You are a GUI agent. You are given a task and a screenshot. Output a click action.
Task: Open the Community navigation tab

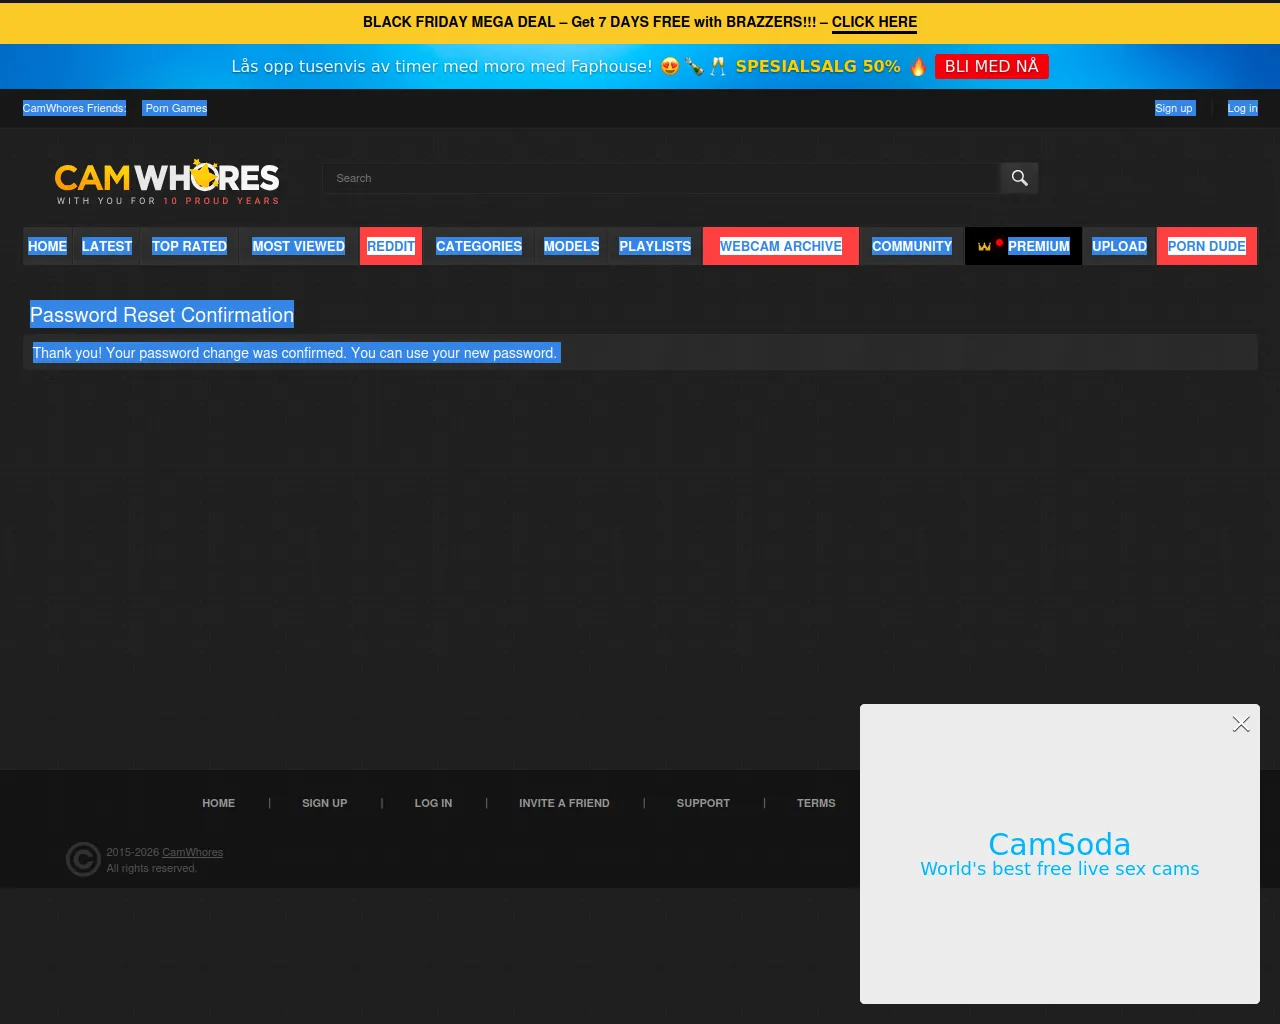(912, 246)
